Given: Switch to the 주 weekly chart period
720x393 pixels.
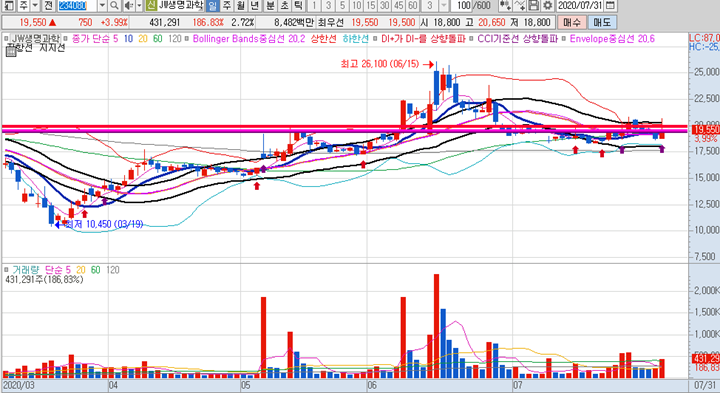Looking at the screenshot, I should point(227,6).
